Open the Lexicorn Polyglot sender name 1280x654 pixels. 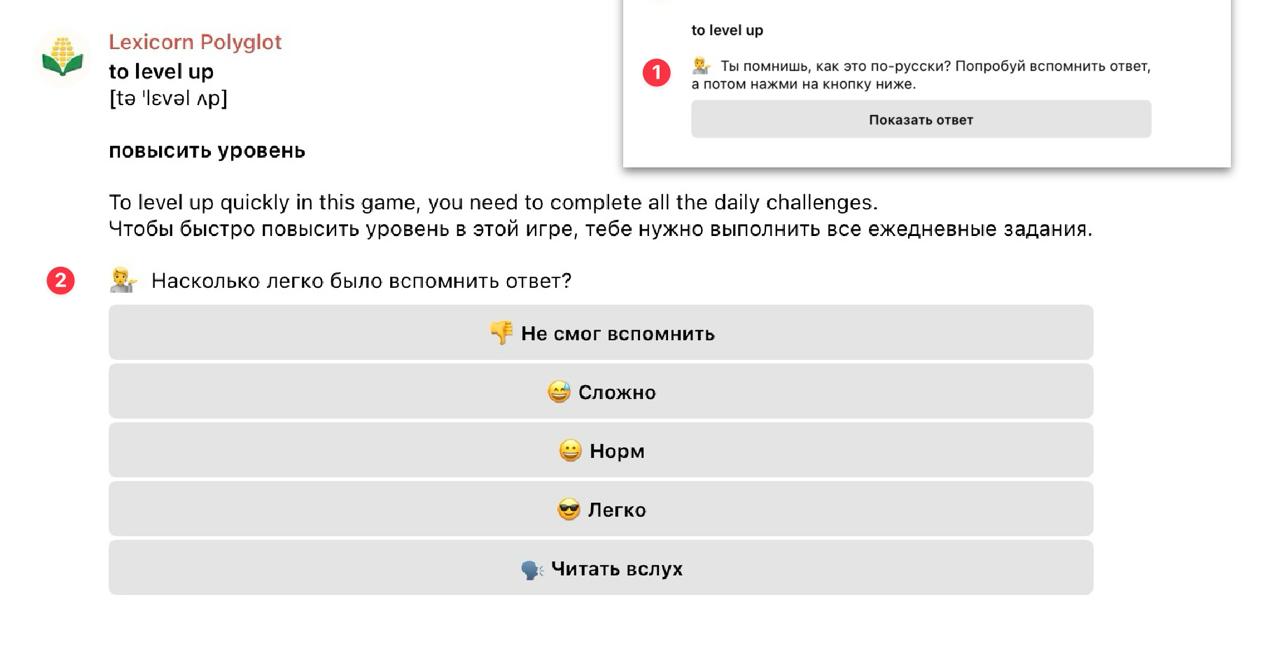195,42
